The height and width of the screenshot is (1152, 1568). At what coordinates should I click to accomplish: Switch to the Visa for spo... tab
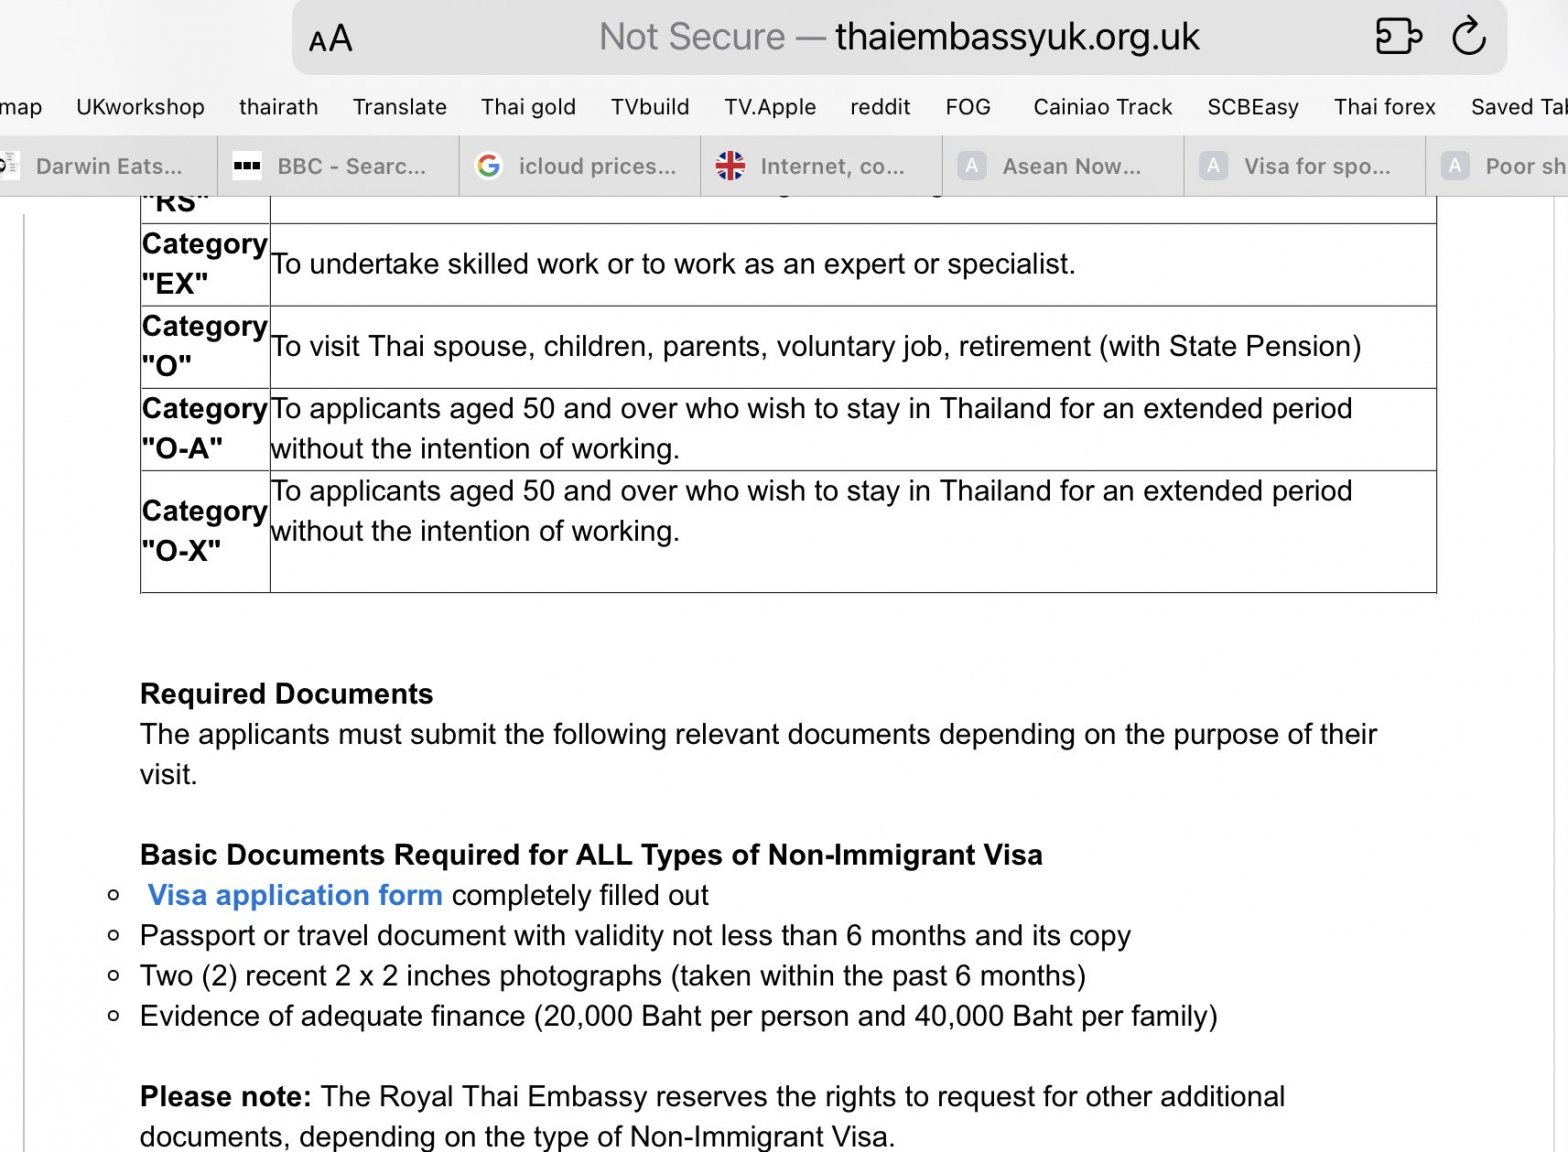pos(1305,166)
